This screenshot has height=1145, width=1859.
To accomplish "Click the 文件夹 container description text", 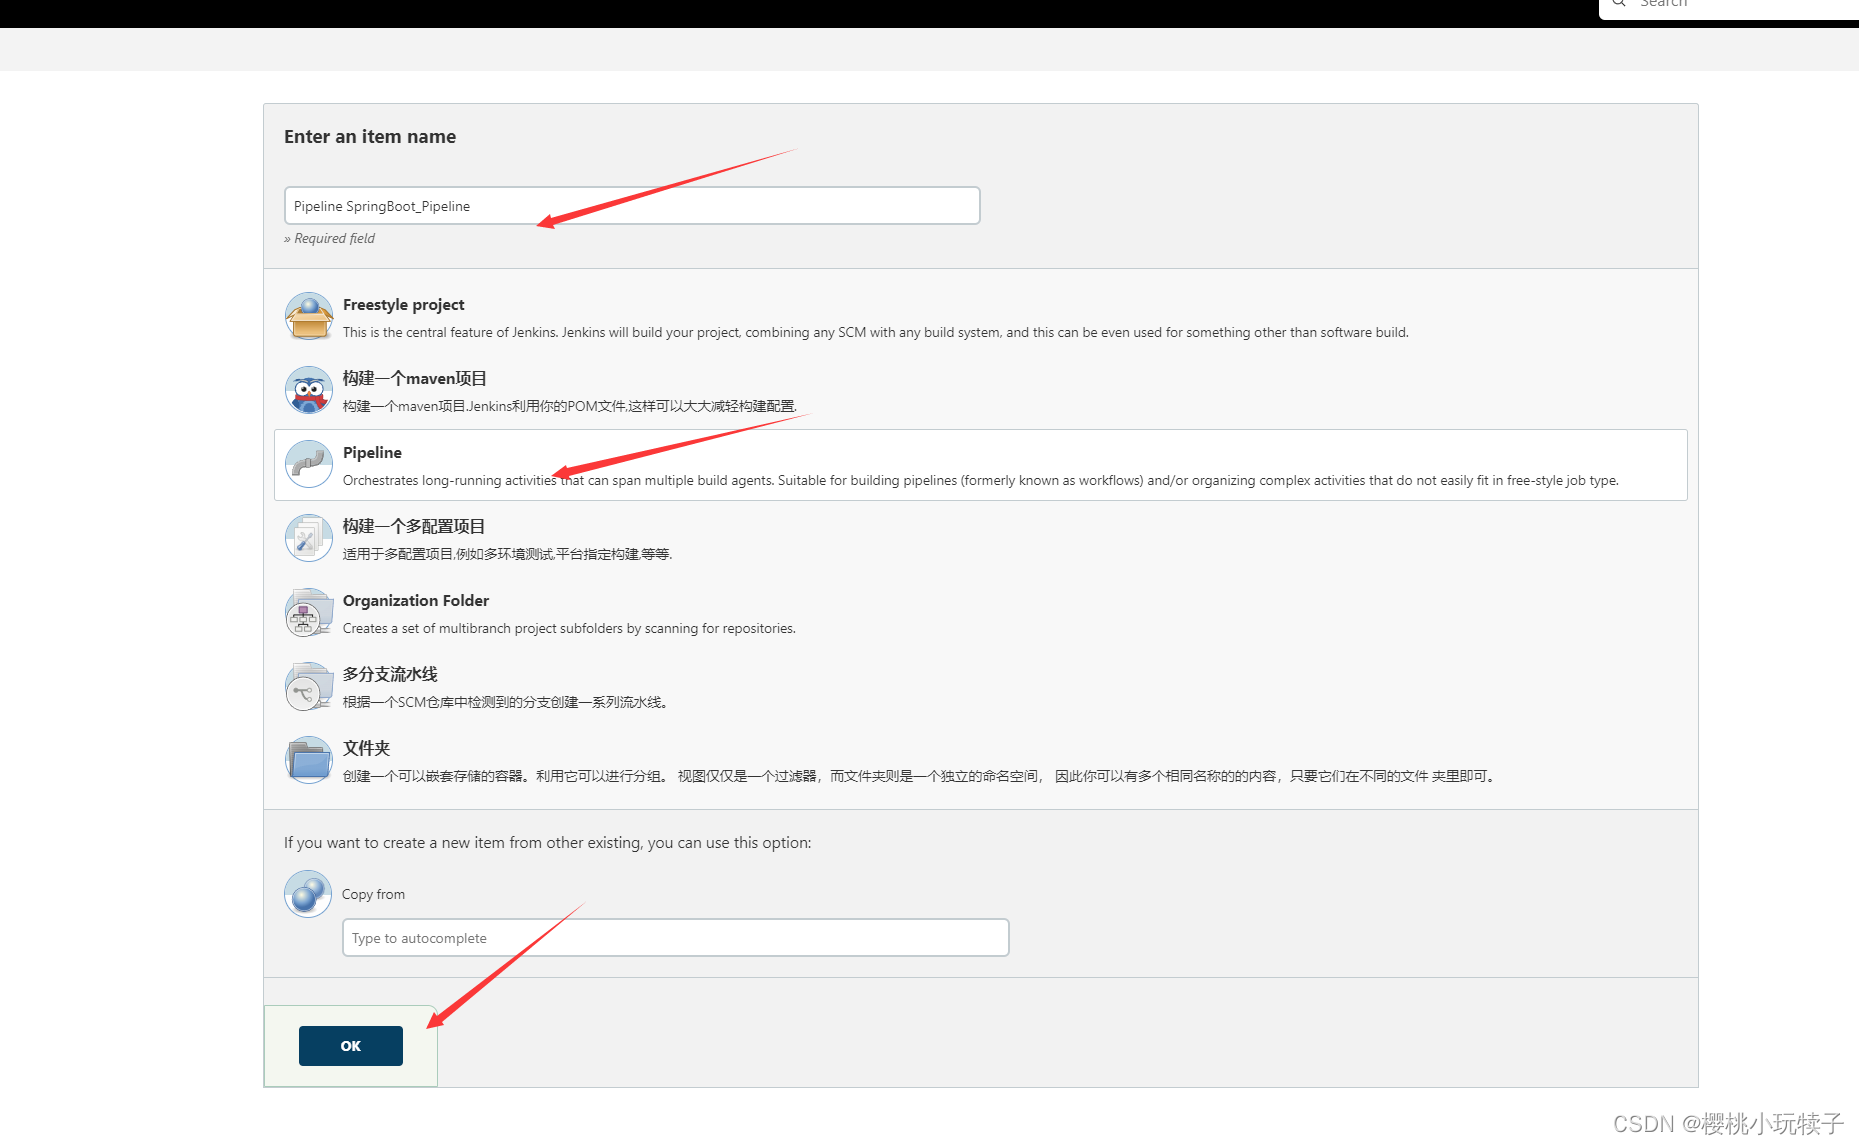I will tap(920, 776).
